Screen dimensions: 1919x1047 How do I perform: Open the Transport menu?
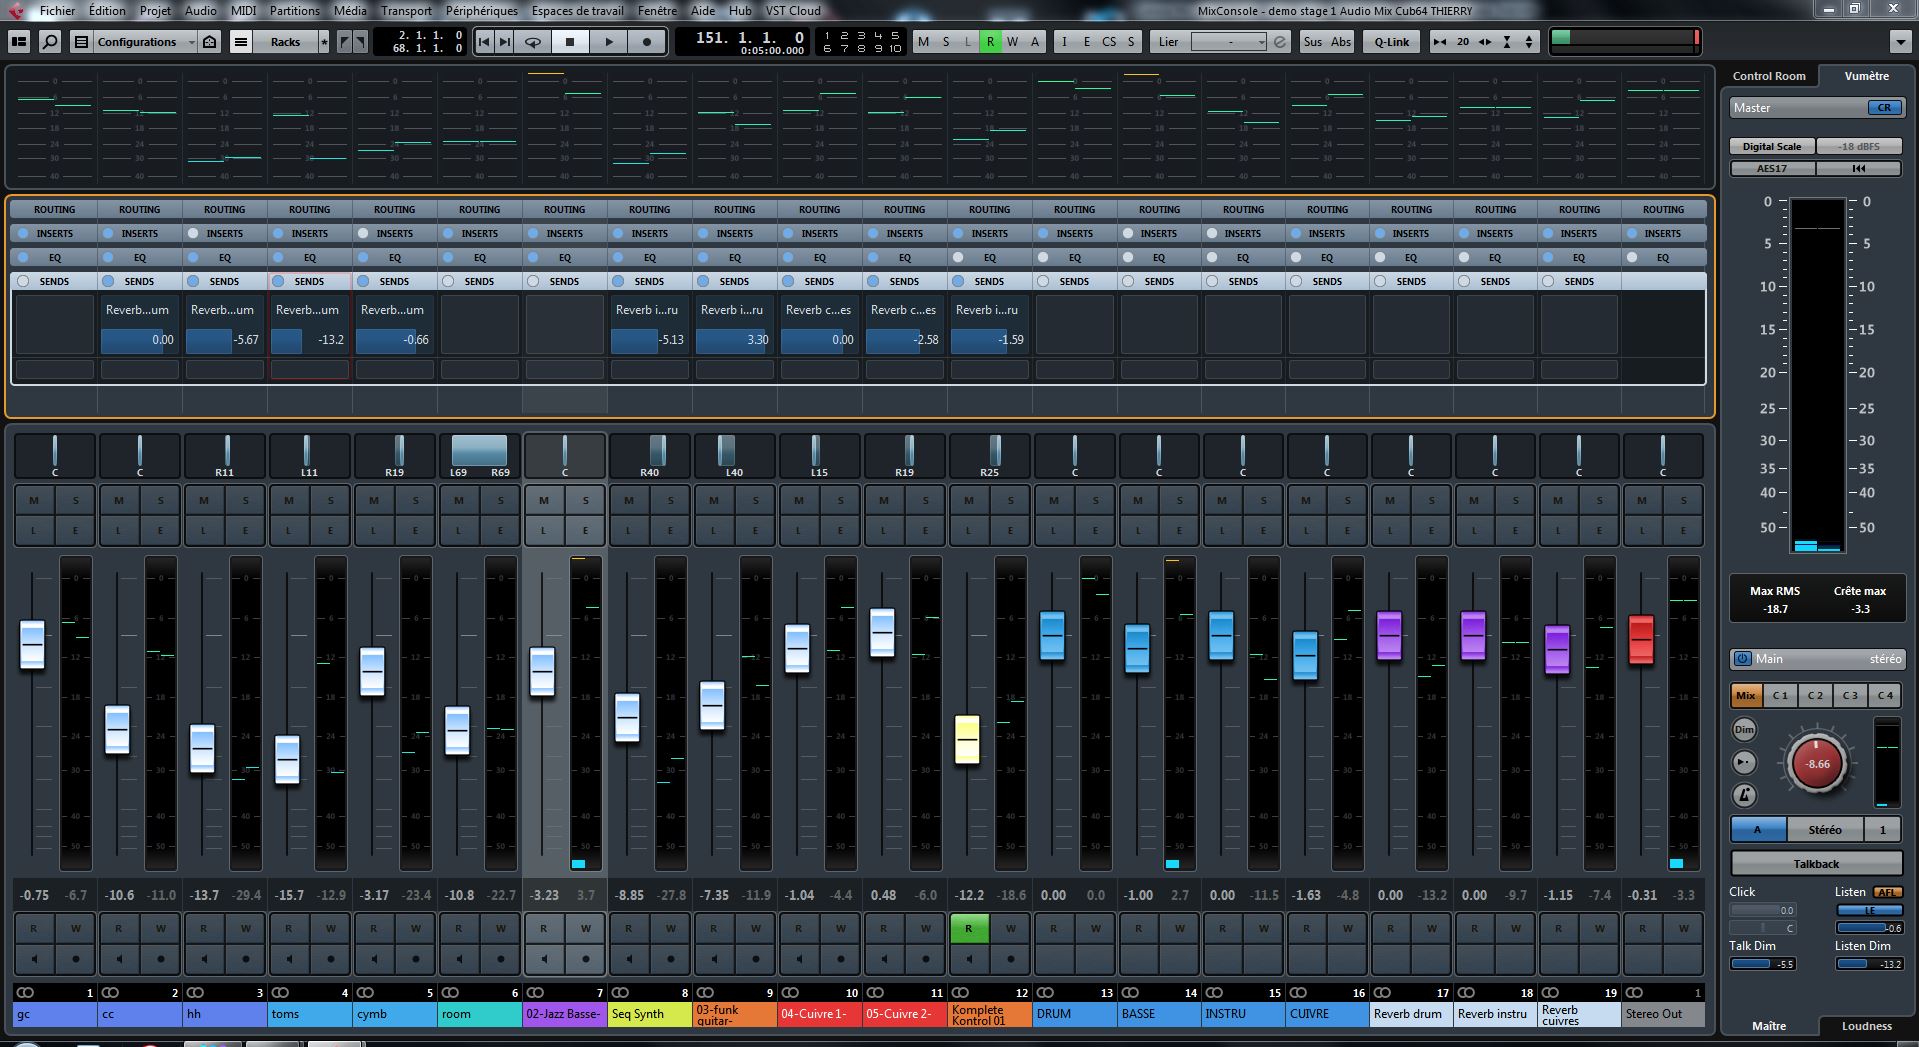click(x=406, y=11)
